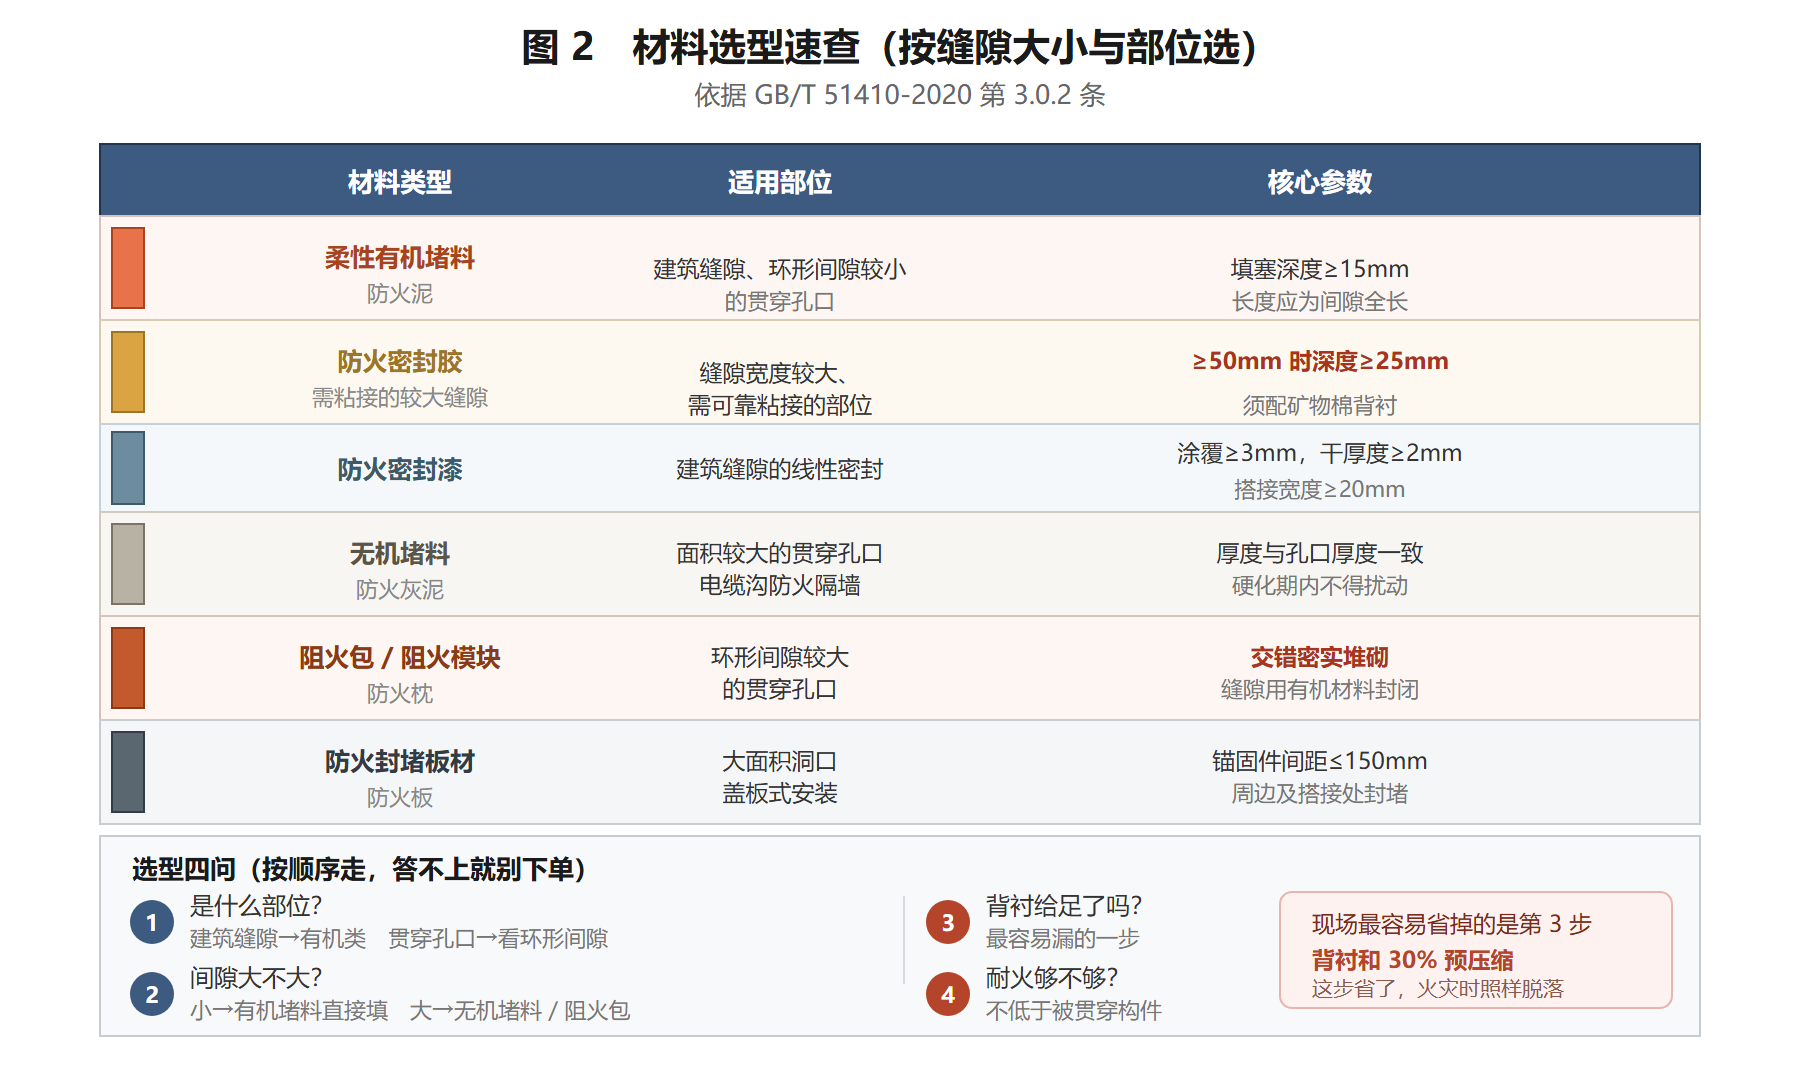Viewport: 1800px width, 1080px height.
Task: Click the 核心参数 column header
Action: [x=1320, y=182]
